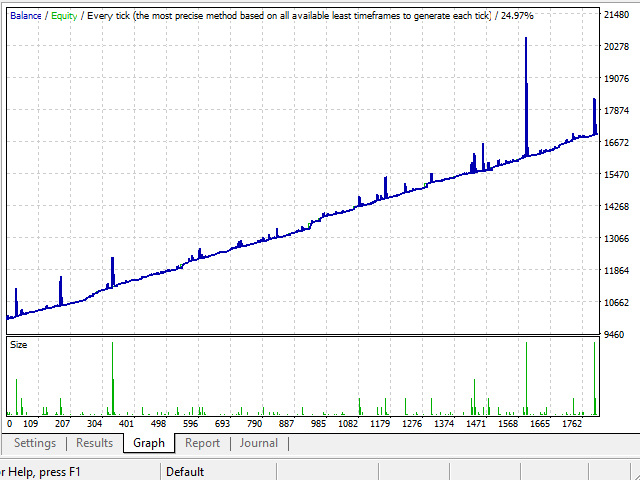Screen dimensions: 640x480
Task: Click the 21480 axis value
Action: [617, 15]
